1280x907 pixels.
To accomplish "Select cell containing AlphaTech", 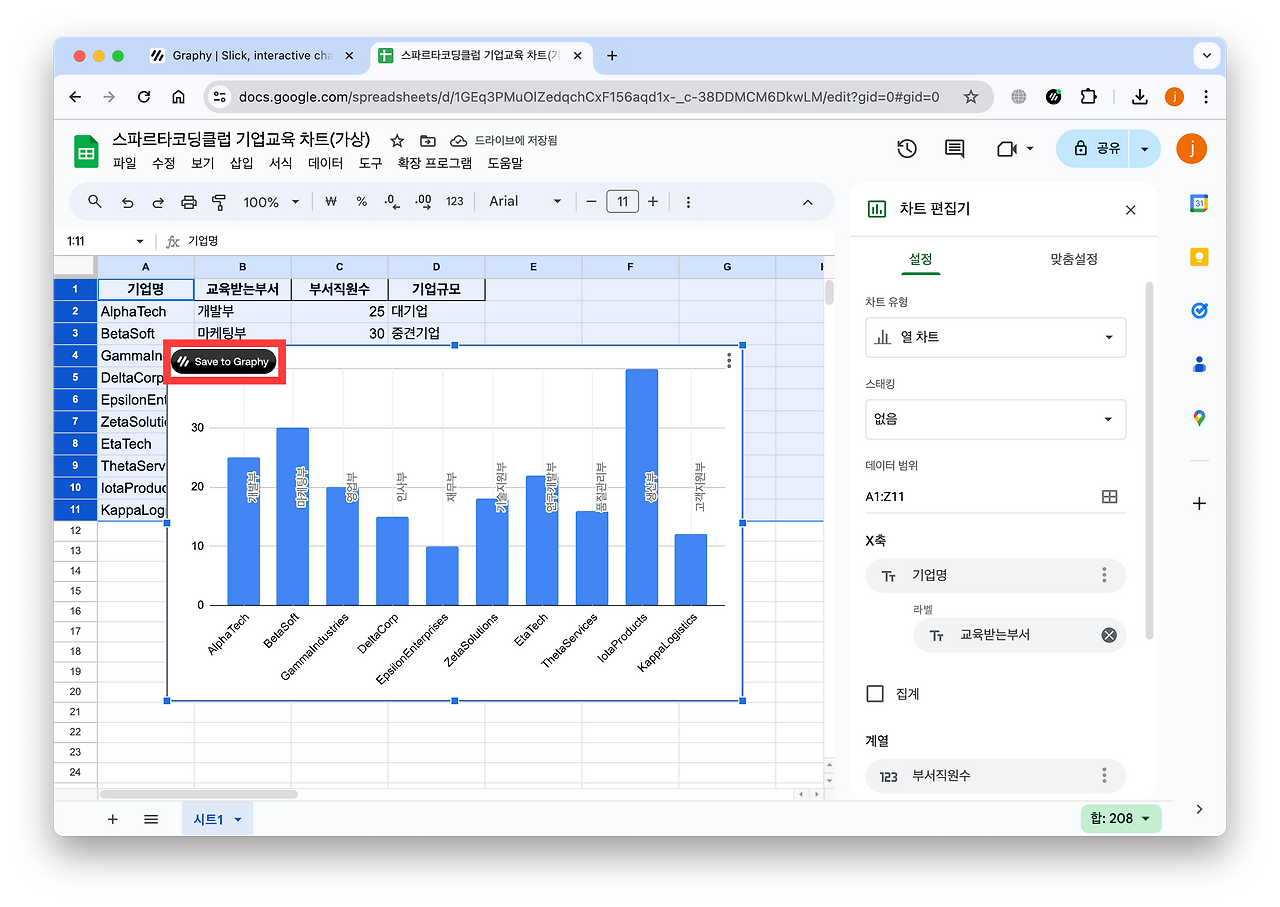I will [145, 312].
